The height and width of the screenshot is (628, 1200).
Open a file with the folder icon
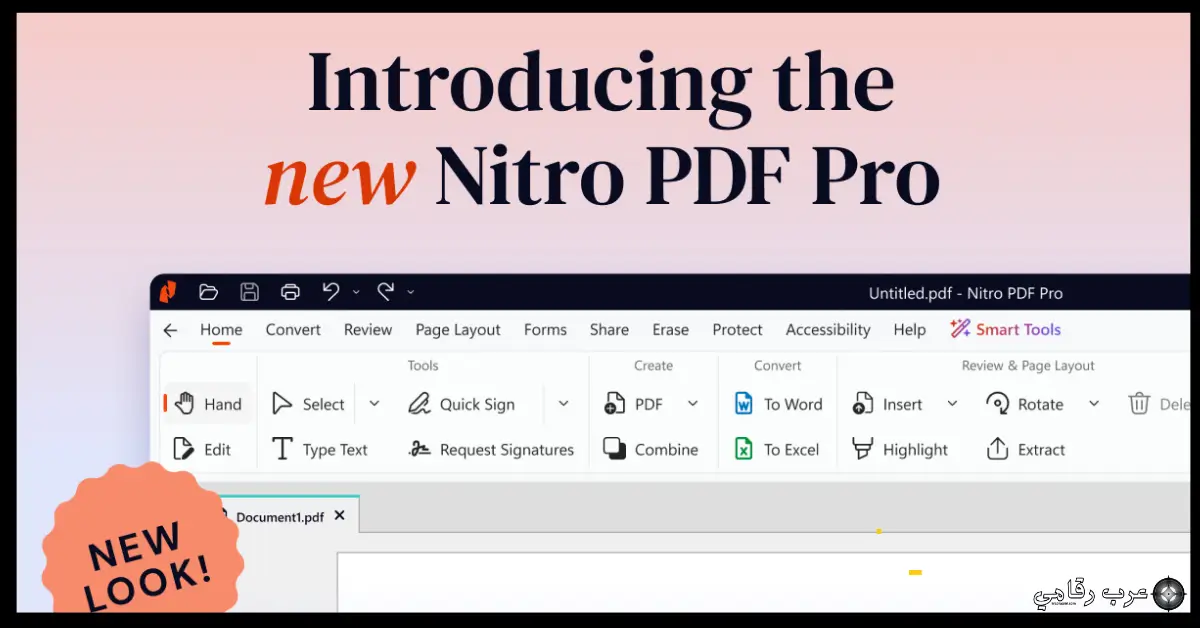[208, 292]
